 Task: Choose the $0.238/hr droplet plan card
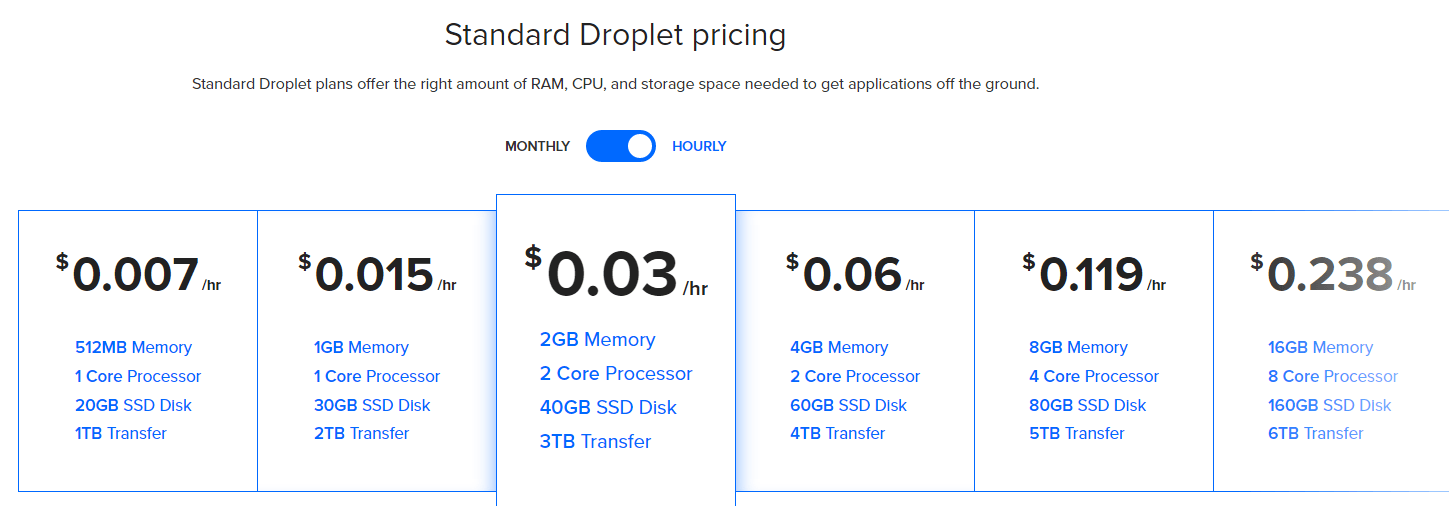tap(1331, 351)
